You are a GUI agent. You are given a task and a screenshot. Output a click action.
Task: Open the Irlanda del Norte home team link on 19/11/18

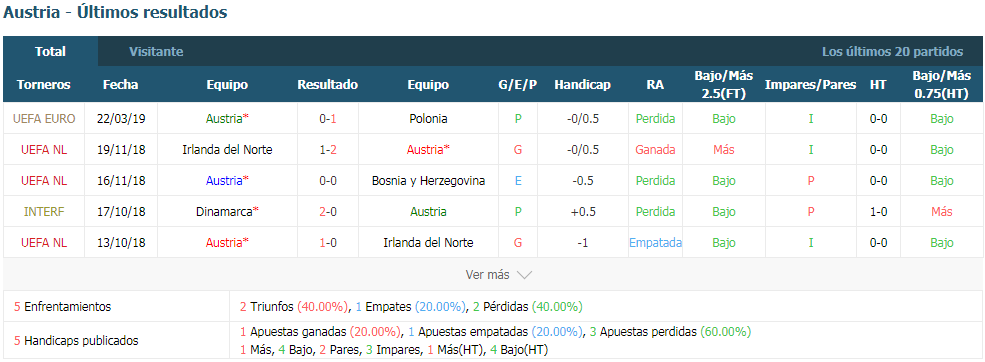227,150
